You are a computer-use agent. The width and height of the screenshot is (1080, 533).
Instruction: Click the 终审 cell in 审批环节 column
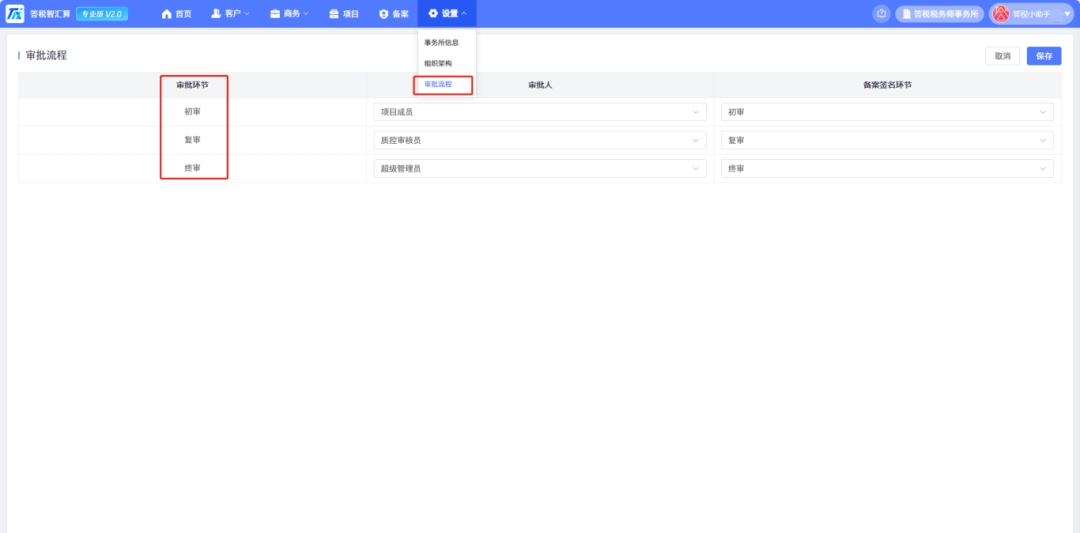(192, 168)
